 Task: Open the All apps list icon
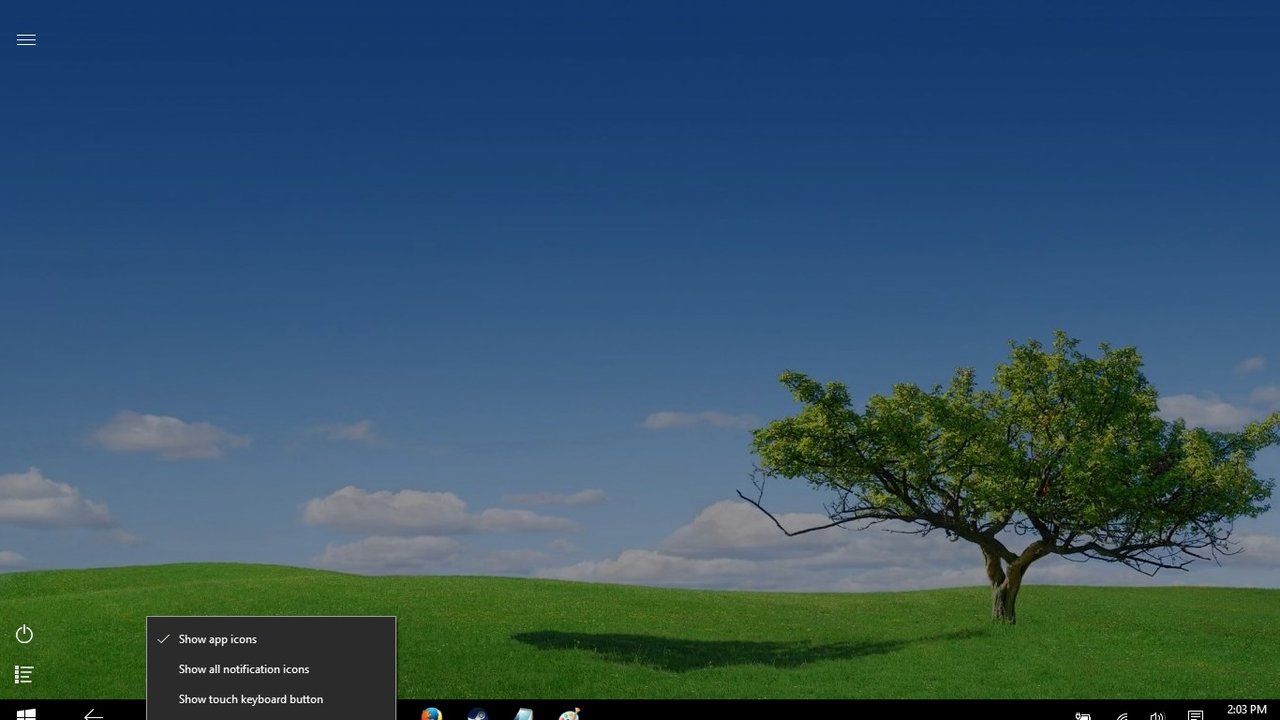(25, 675)
